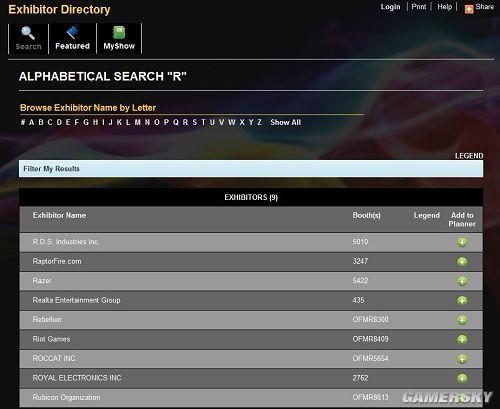The height and width of the screenshot is (409, 500).
Task: Browse exhibitors by letter R
Action: [x=185, y=122]
